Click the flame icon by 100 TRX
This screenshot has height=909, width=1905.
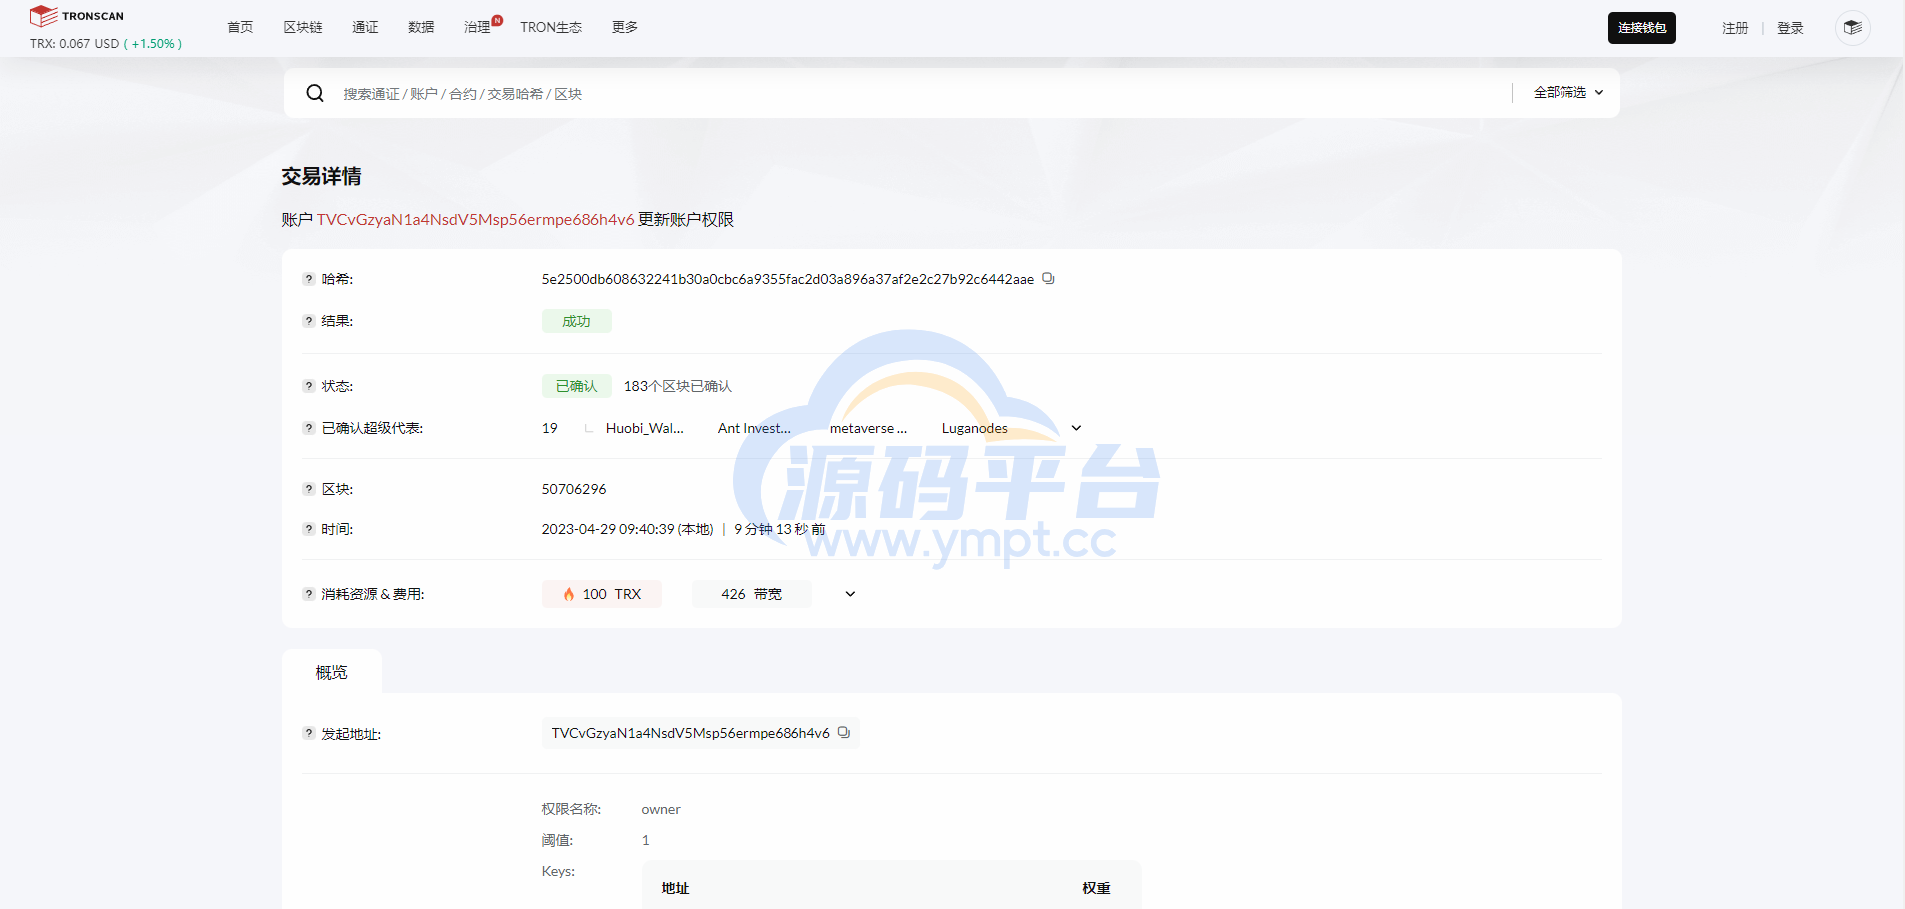[569, 594]
